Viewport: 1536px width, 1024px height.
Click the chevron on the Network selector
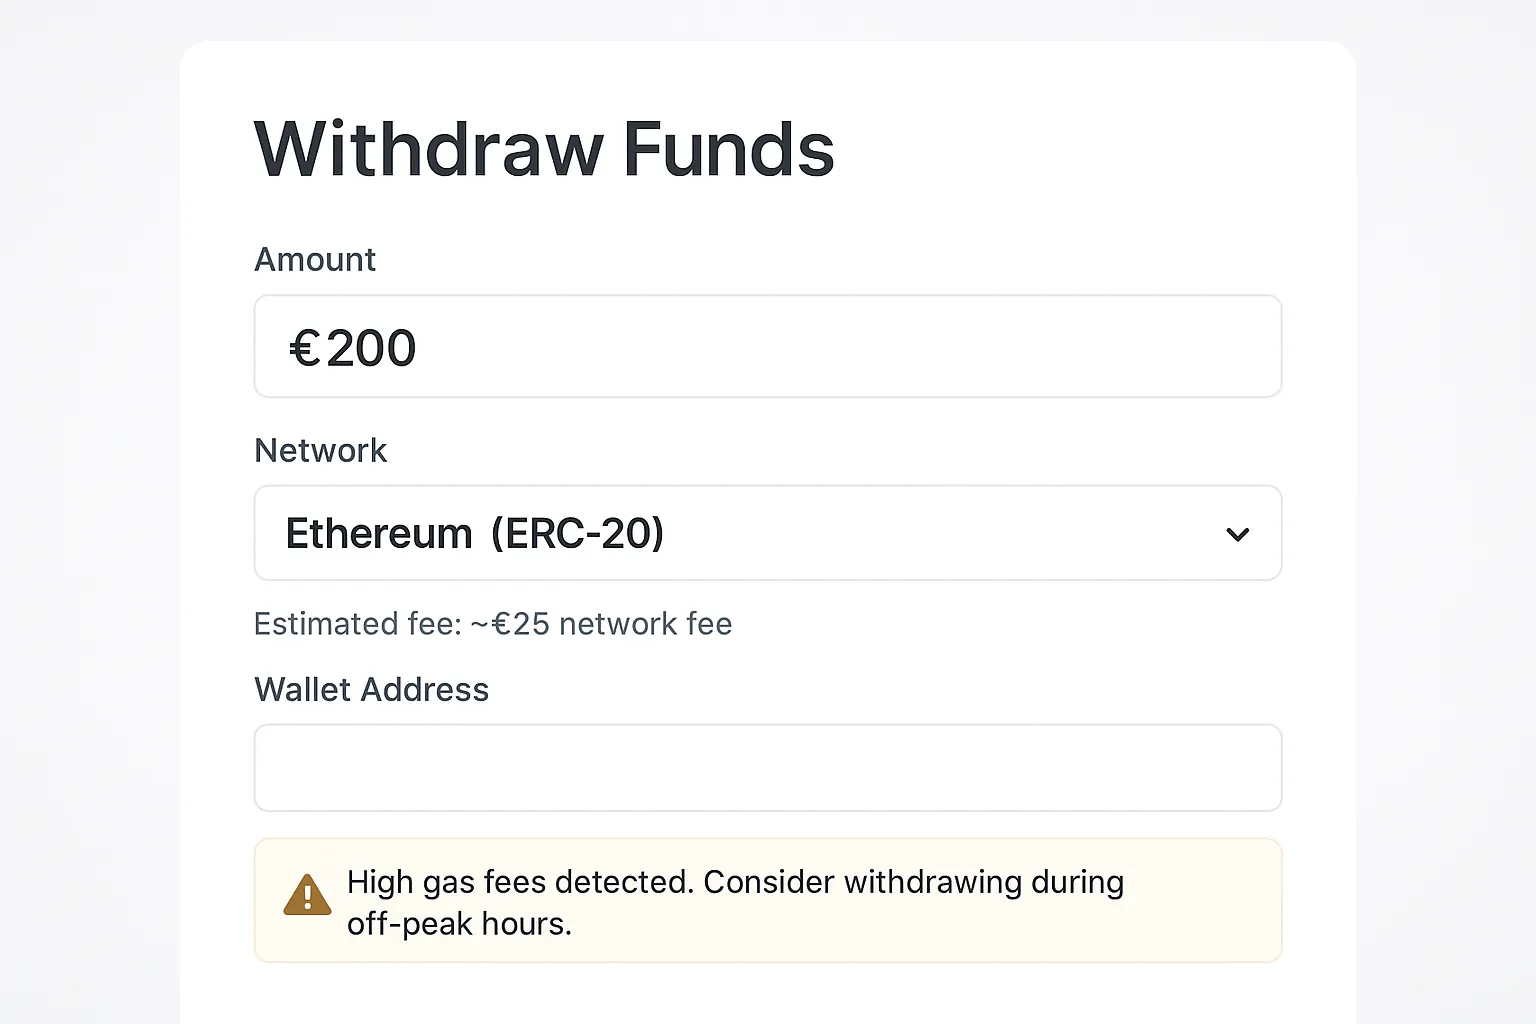point(1238,534)
